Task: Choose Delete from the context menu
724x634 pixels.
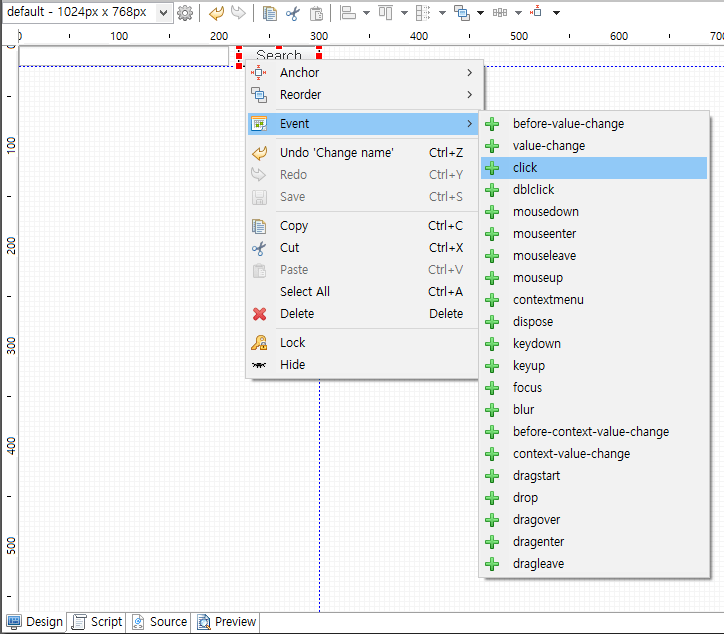Action: (x=297, y=314)
